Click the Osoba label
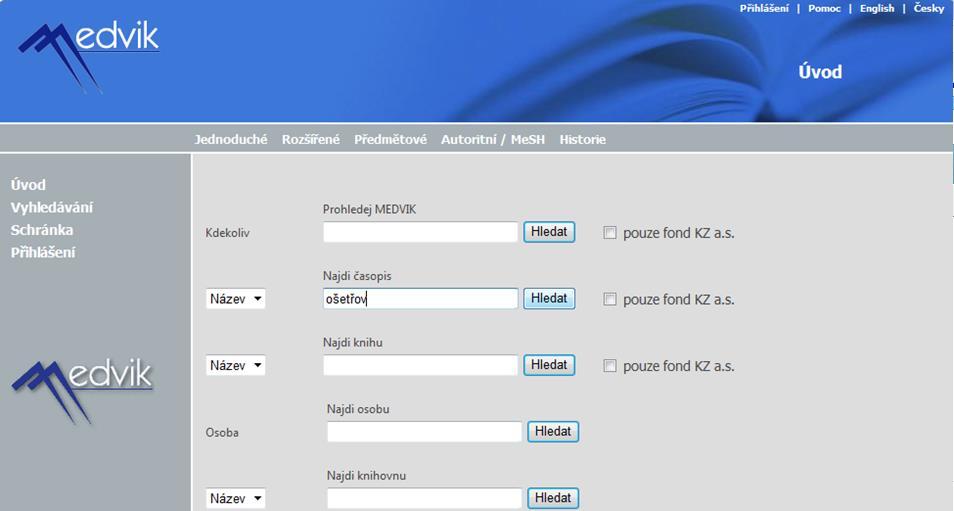 tap(222, 433)
